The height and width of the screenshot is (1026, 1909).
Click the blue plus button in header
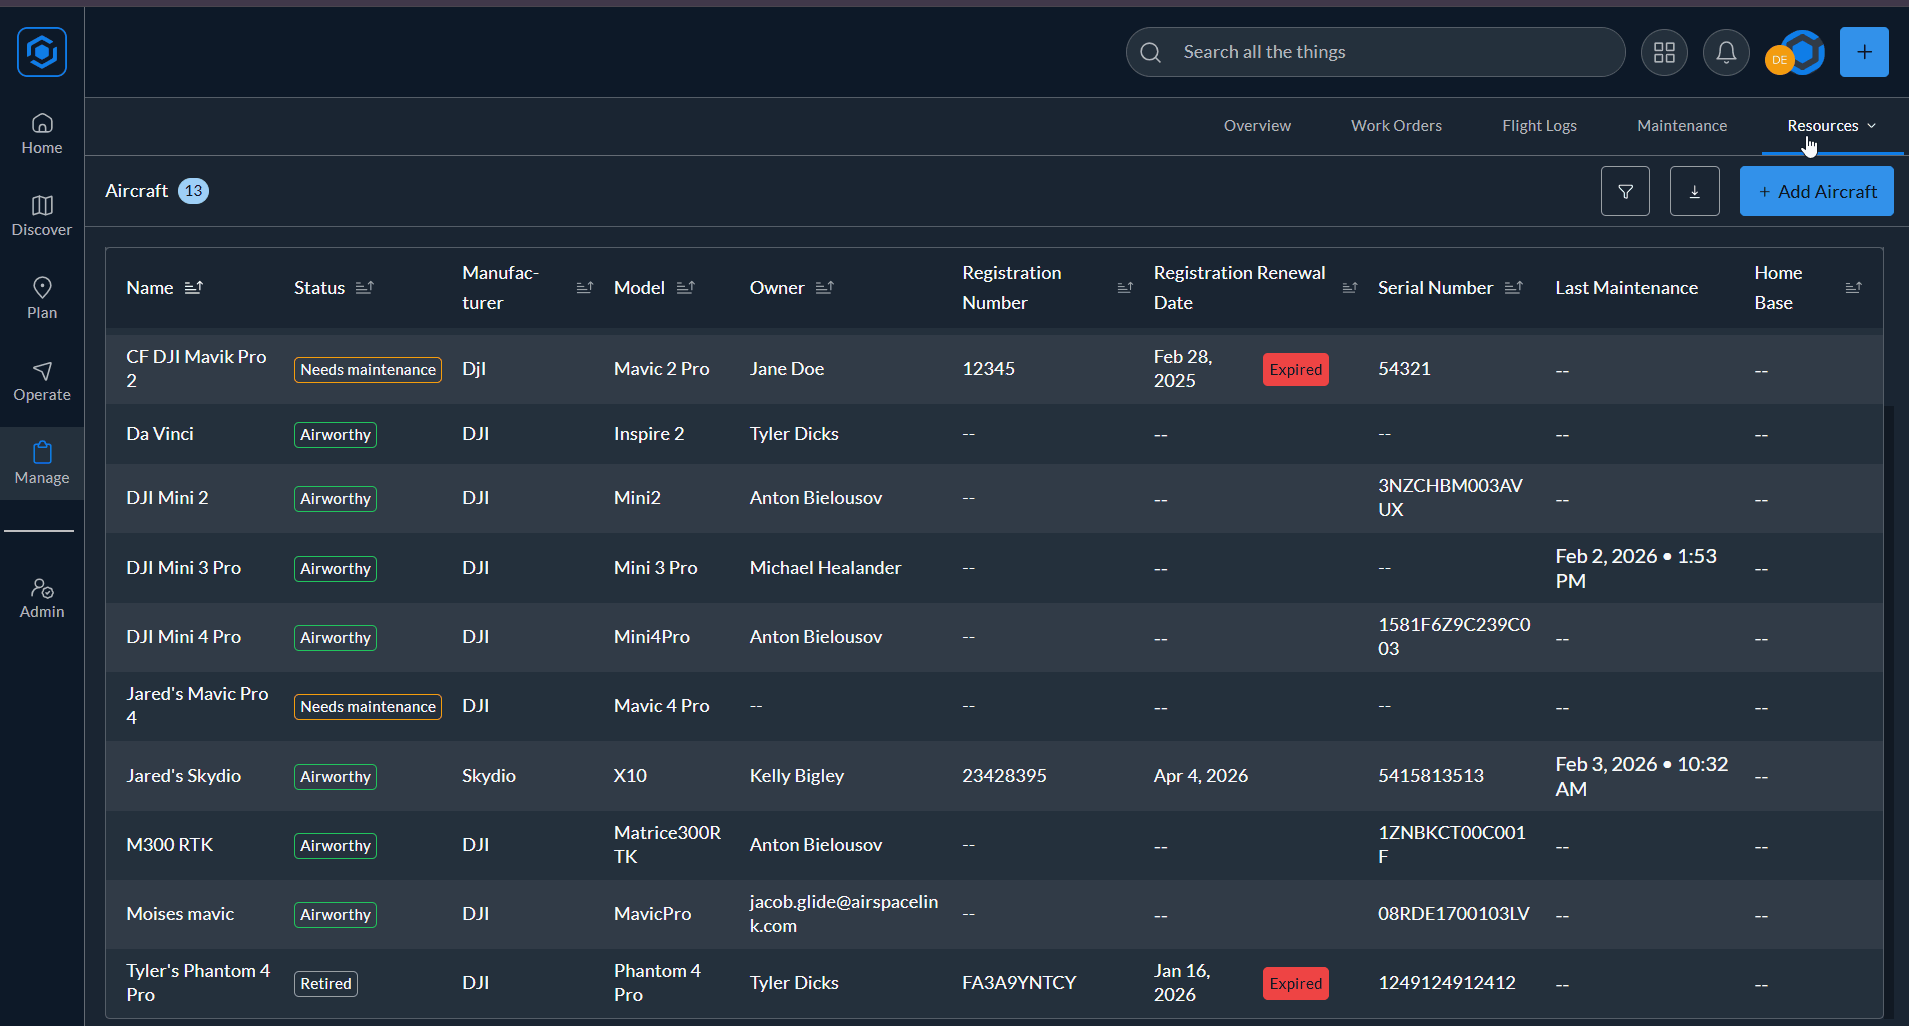[x=1864, y=52]
